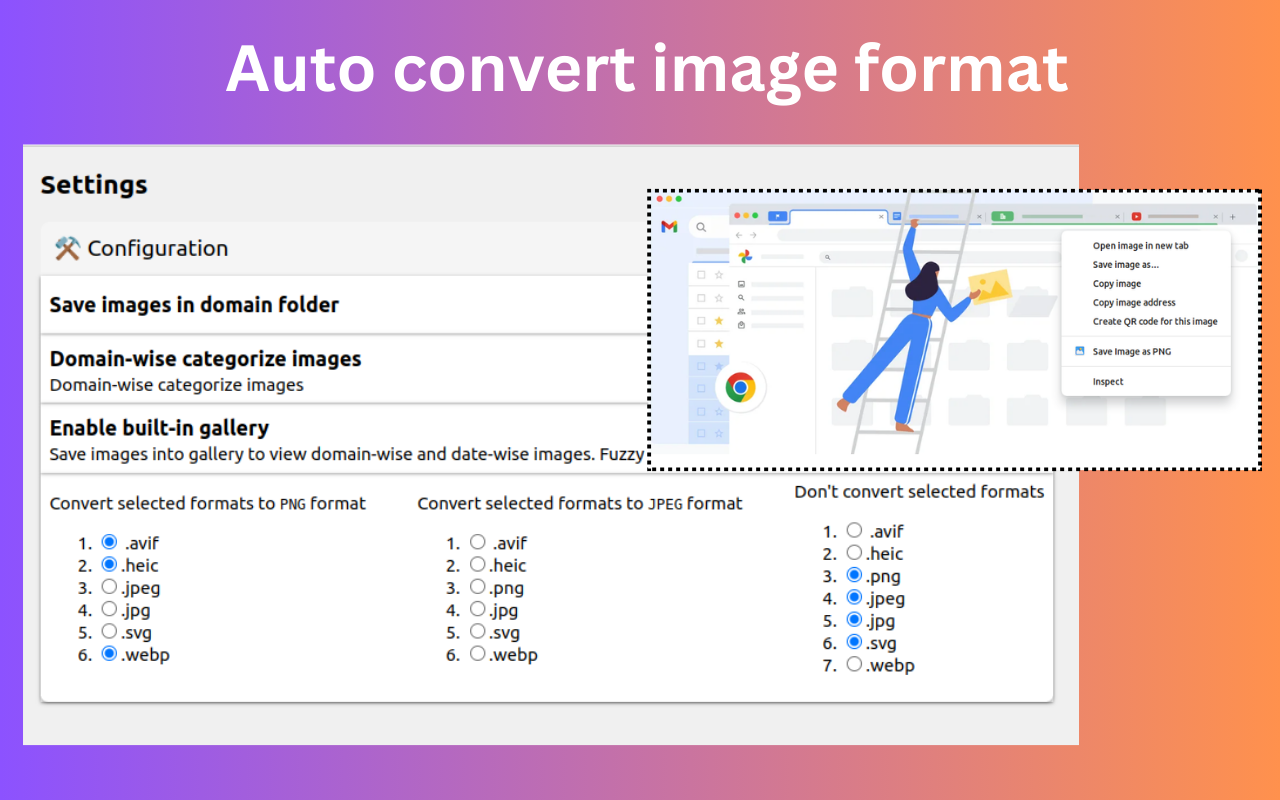Image resolution: width=1280 pixels, height=800 pixels.
Task: Click the hammer icon beside Configuration
Action: [x=67, y=248]
